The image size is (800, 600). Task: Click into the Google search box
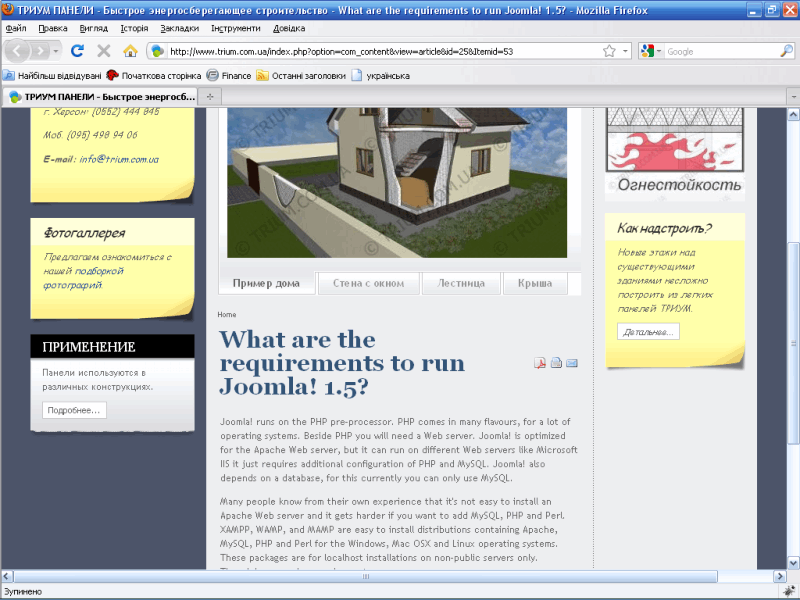[x=721, y=51]
